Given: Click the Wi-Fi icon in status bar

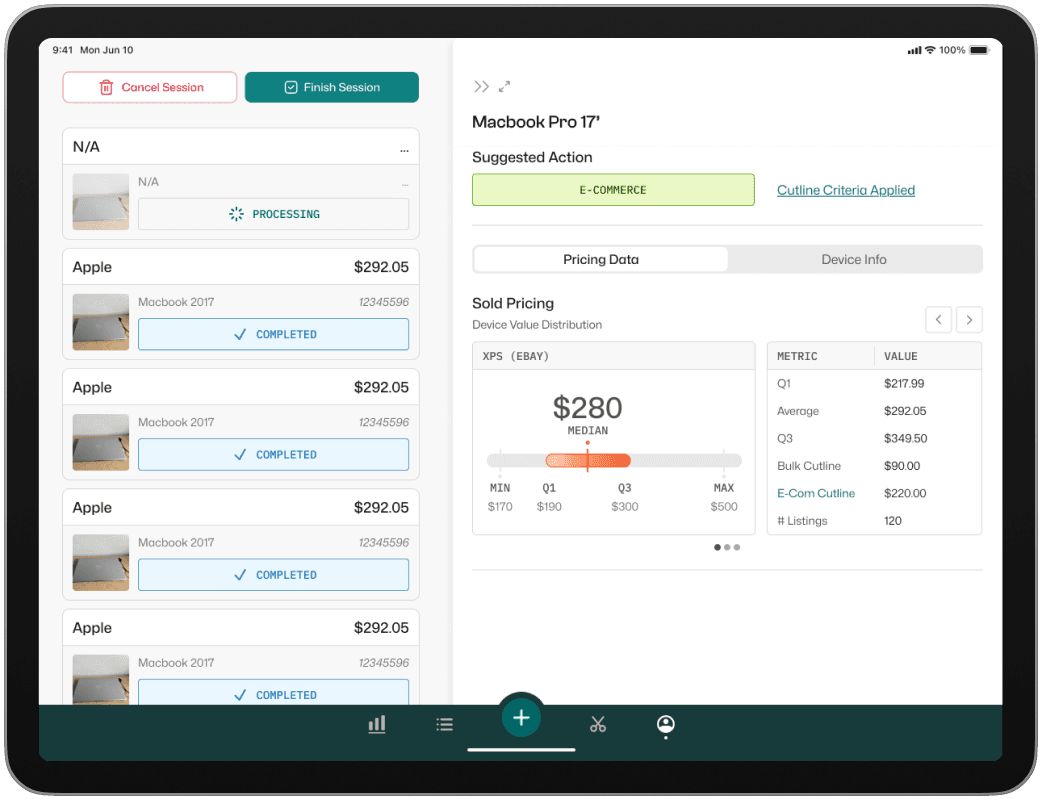Looking at the screenshot, I should (930, 50).
